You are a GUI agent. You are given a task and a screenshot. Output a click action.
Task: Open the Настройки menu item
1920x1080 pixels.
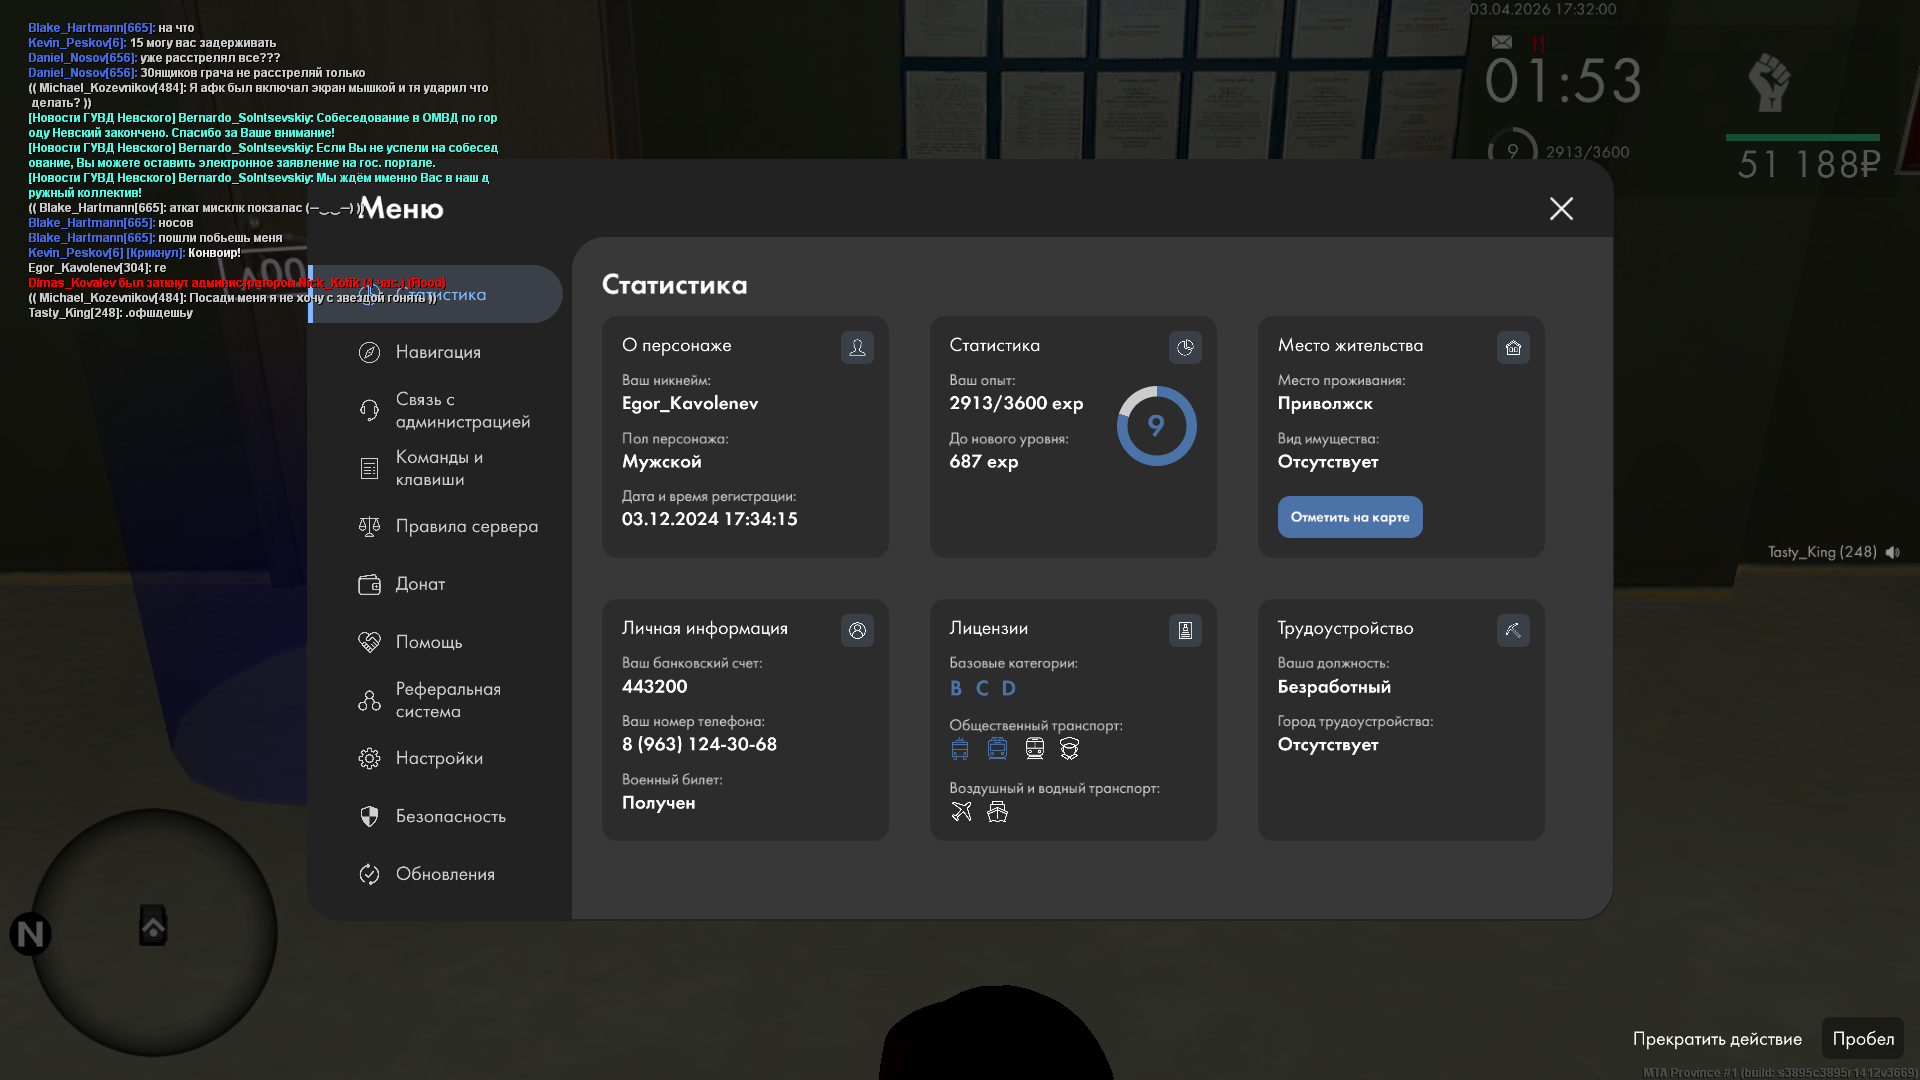[438, 758]
